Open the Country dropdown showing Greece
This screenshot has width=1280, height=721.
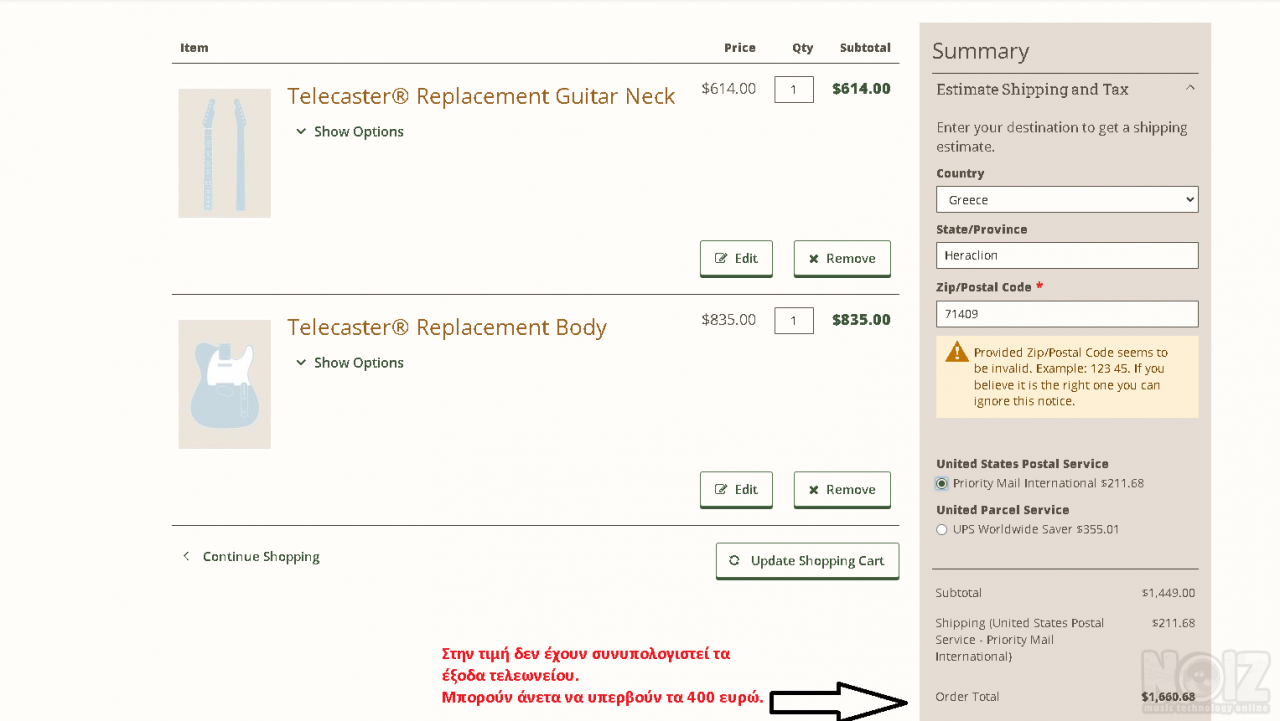(x=1067, y=200)
